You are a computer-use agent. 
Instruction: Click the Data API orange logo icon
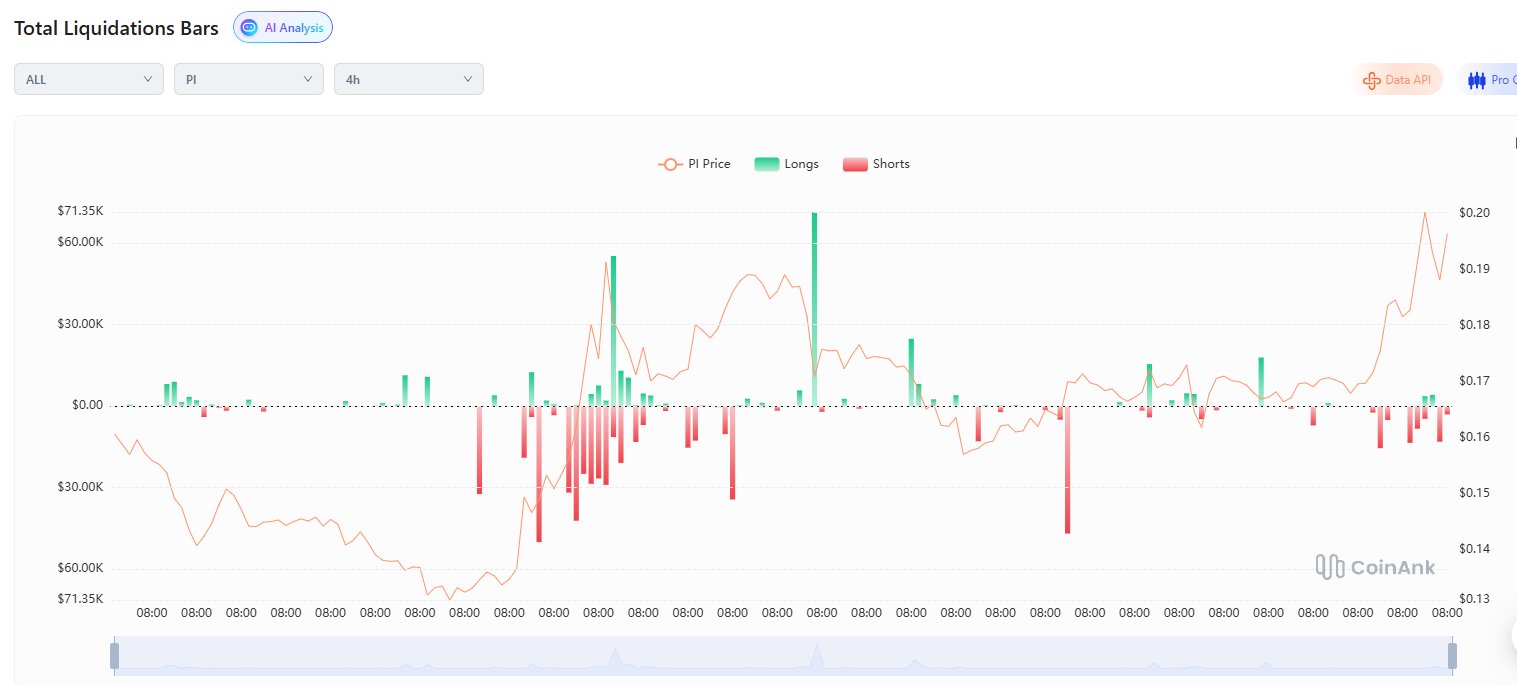[1372, 80]
